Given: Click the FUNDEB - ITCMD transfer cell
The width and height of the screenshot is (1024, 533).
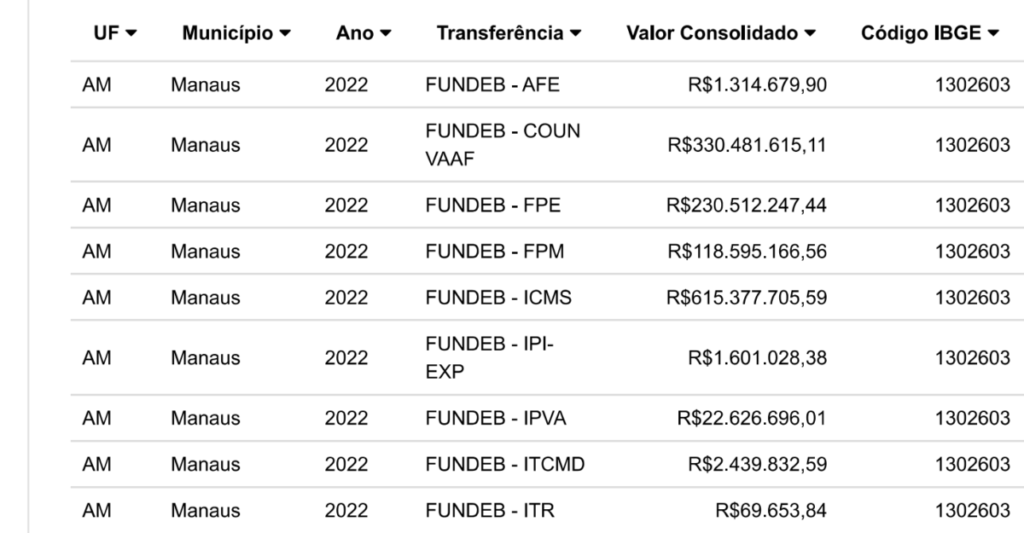Looking at the screenshot, I should [x=505, y=463].
